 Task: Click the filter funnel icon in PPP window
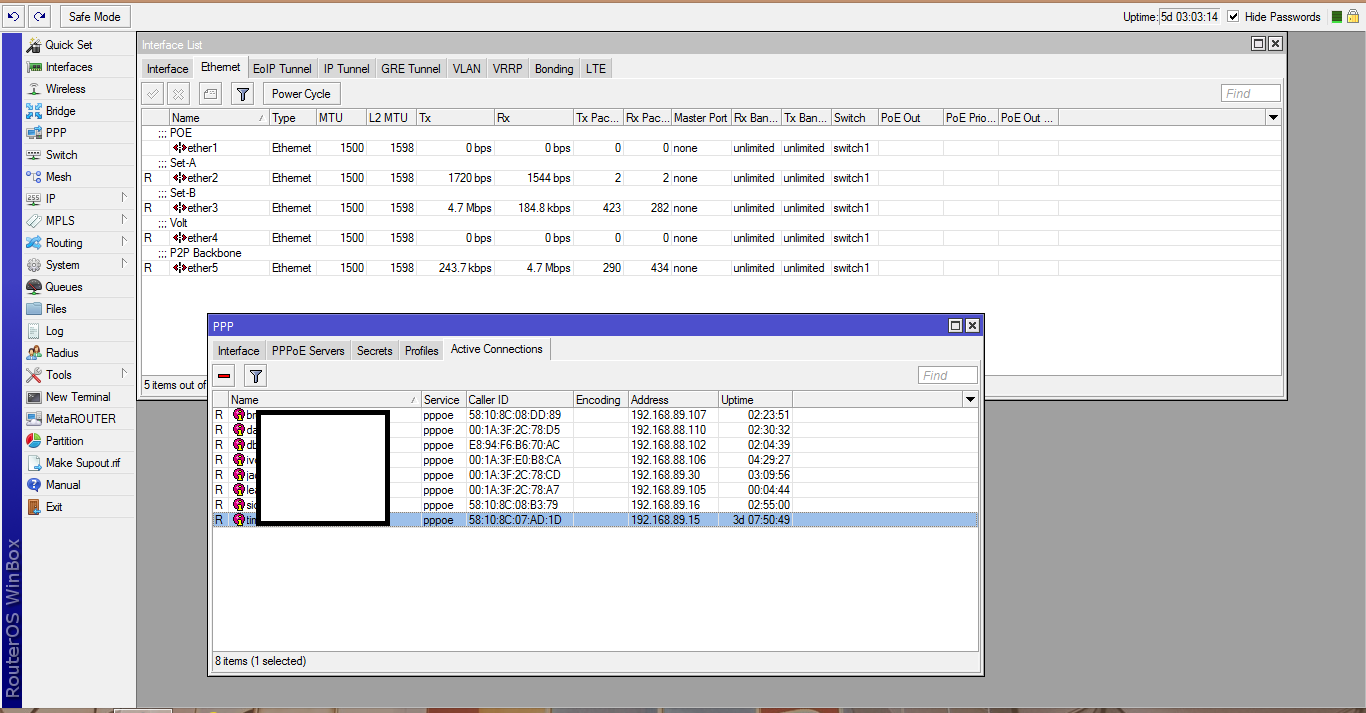coord(256,376)
